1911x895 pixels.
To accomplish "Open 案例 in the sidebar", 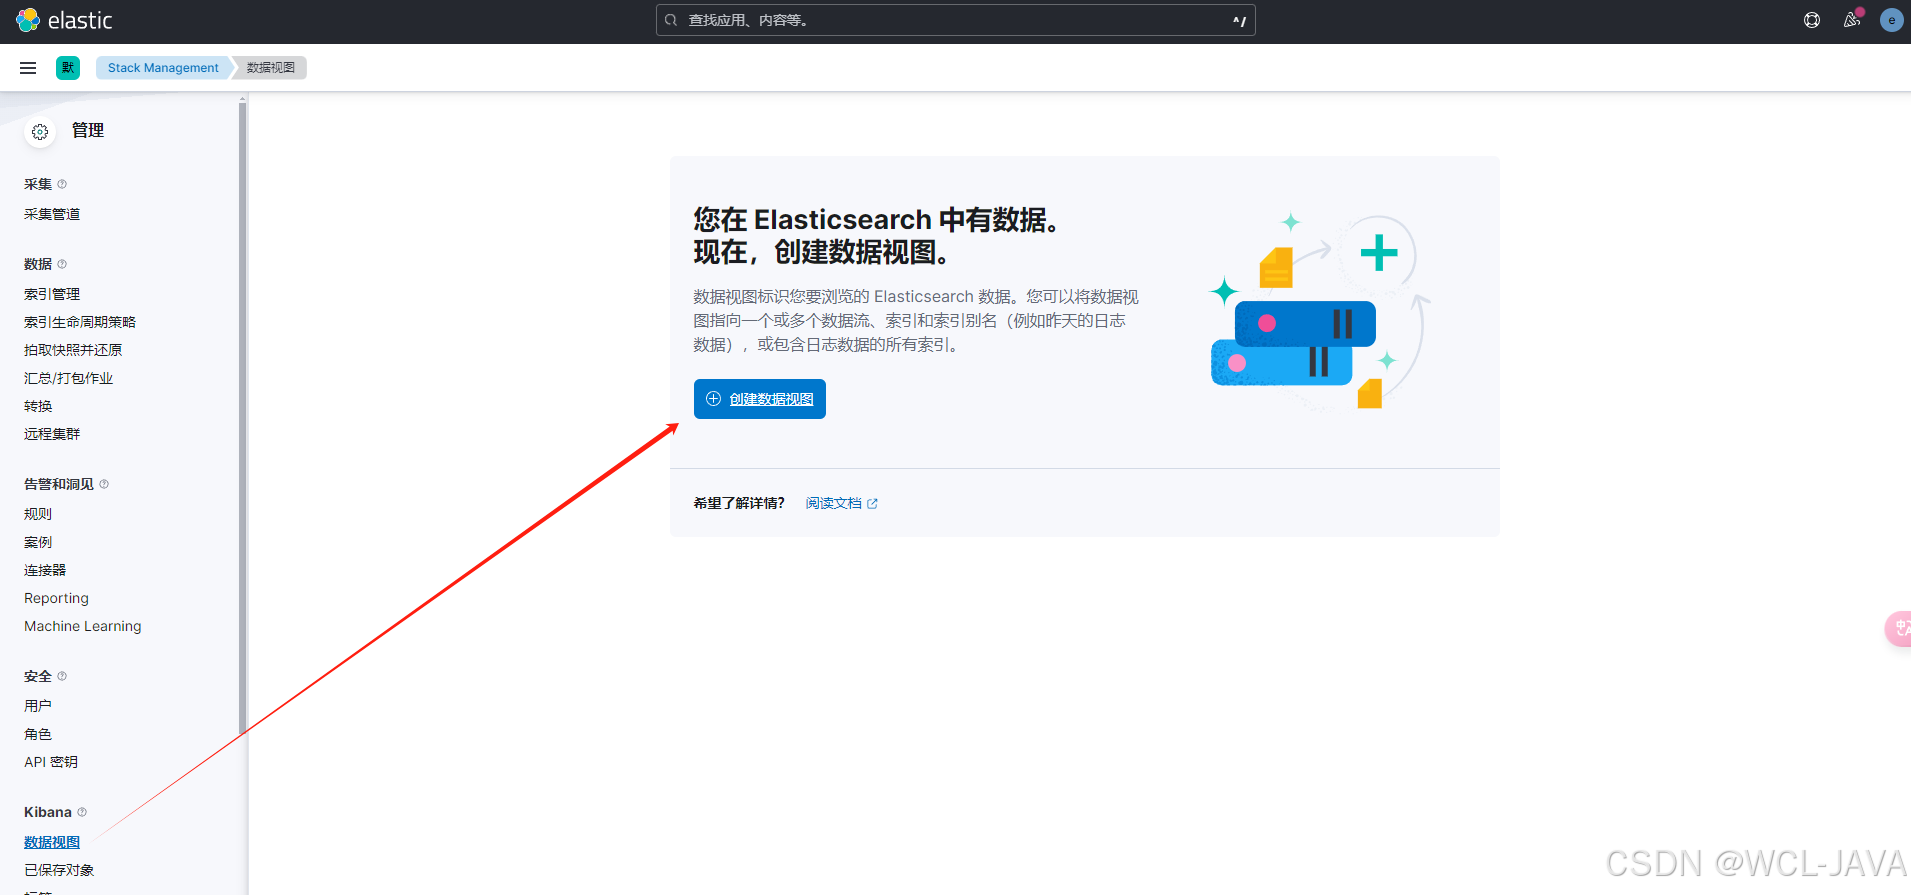I will [x=38, y=542].
